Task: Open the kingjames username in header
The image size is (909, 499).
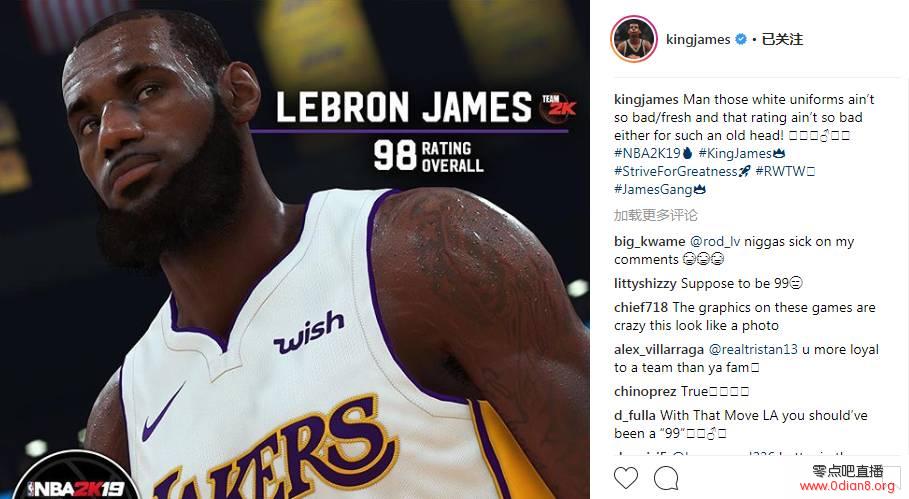Action: pyautogui.click(x=698, y=39)
